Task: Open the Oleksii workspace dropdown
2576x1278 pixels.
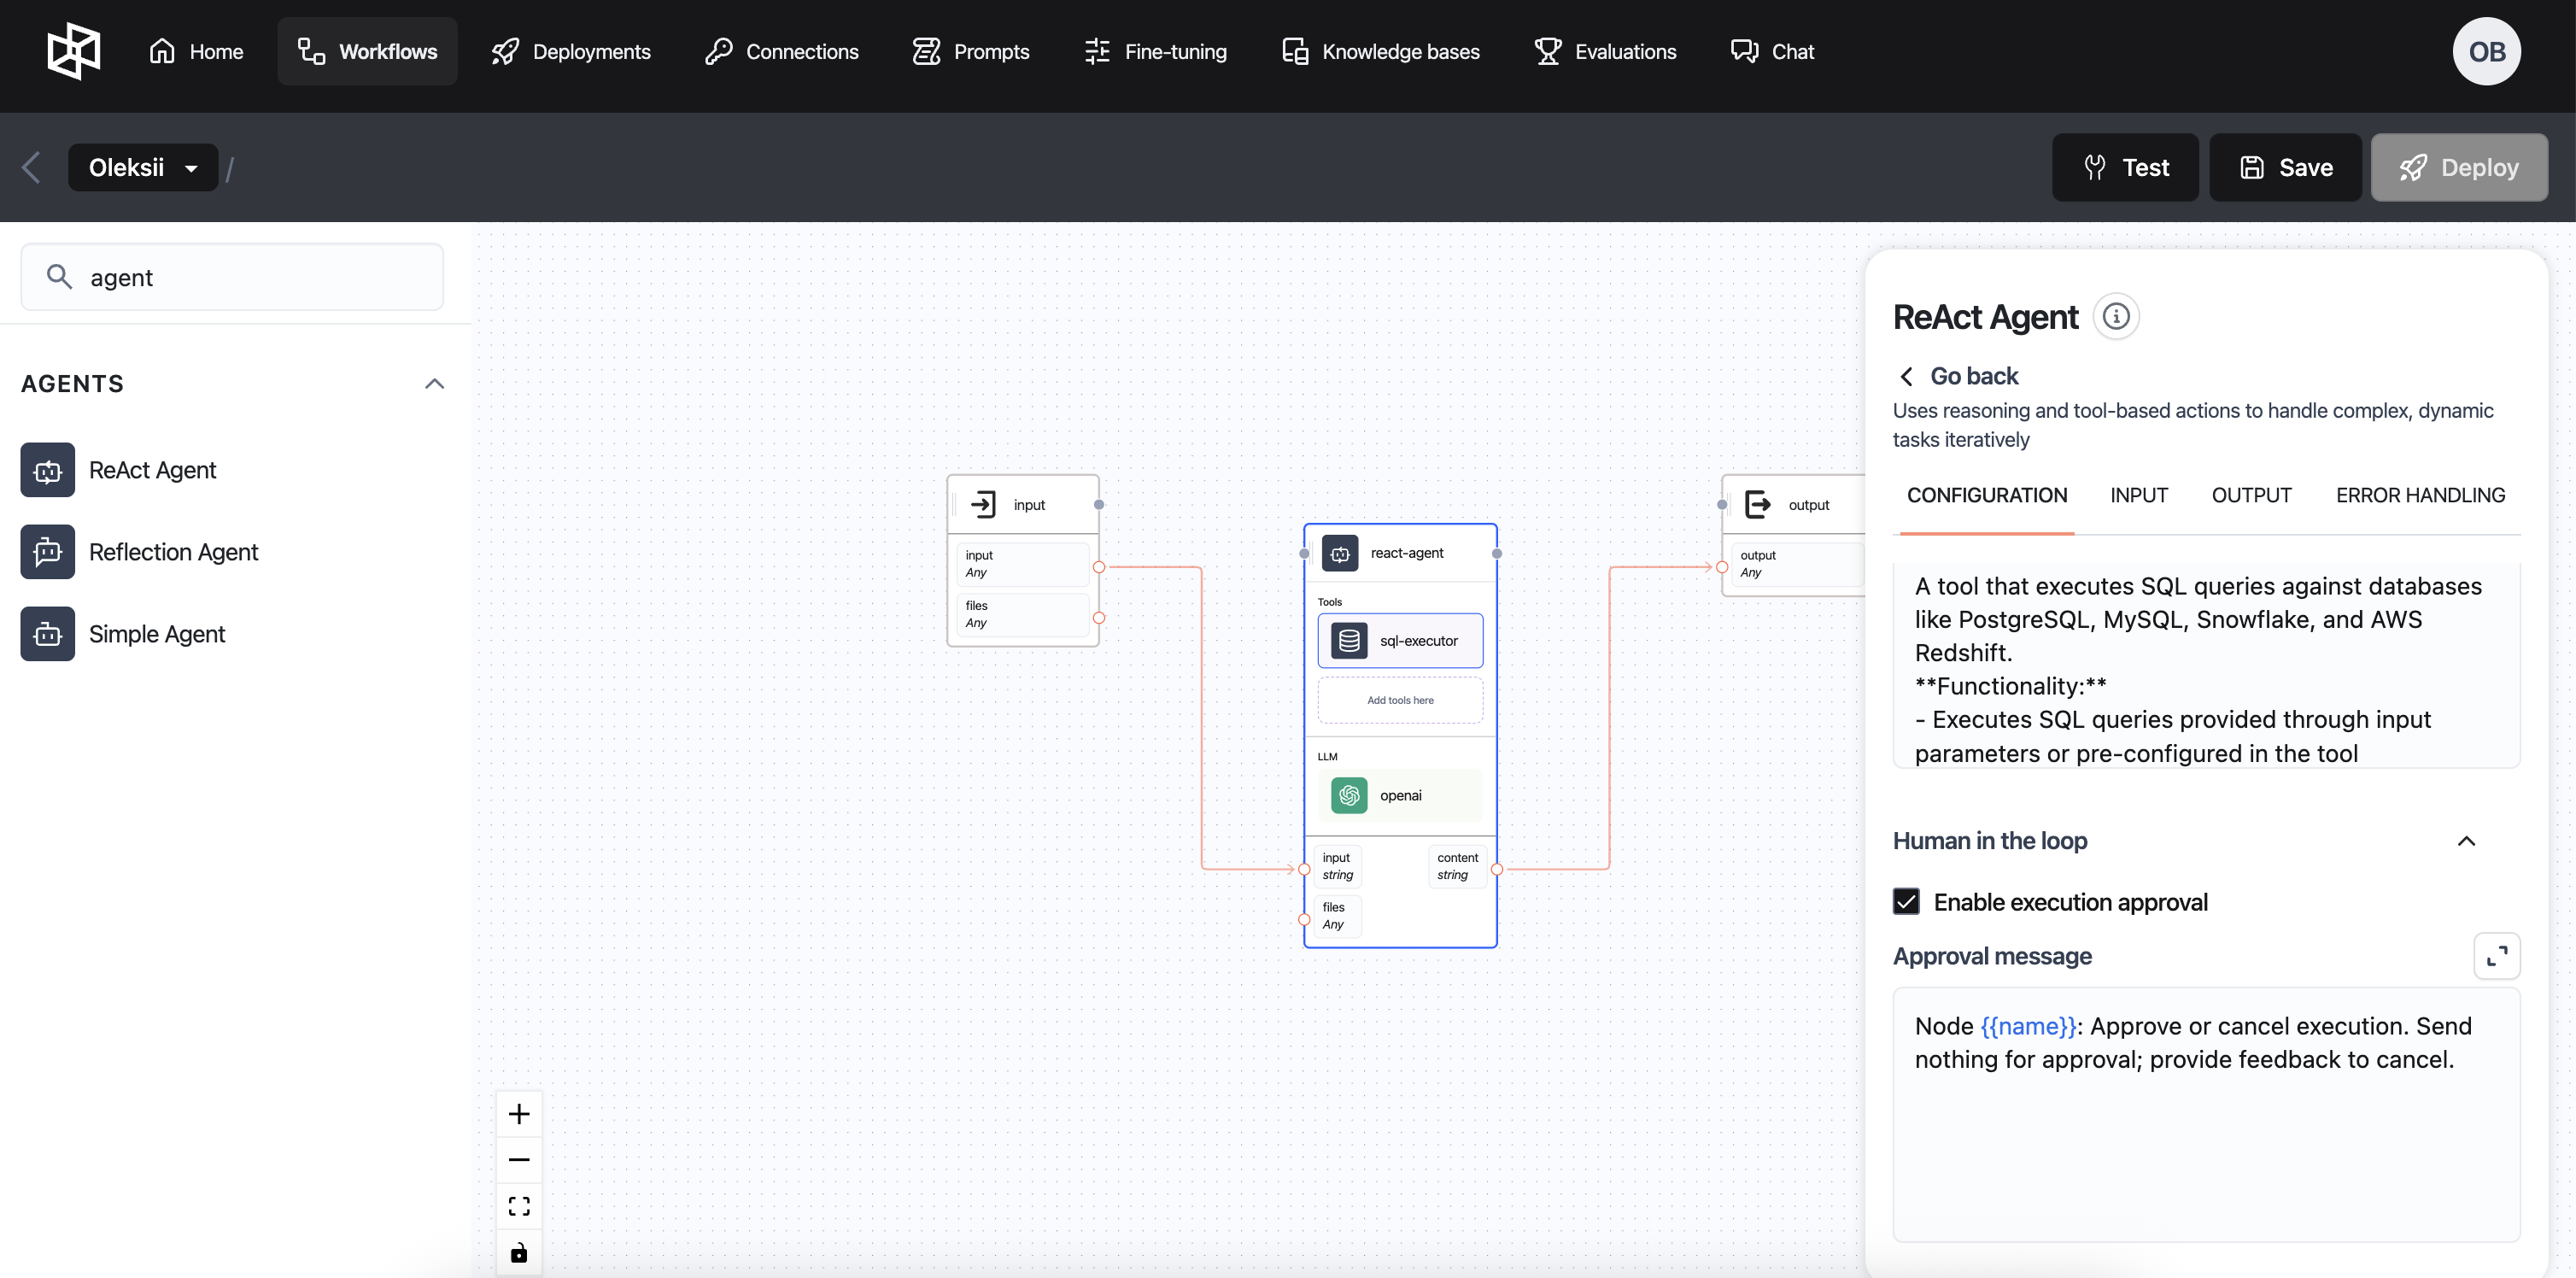Action: click(143, 168)
